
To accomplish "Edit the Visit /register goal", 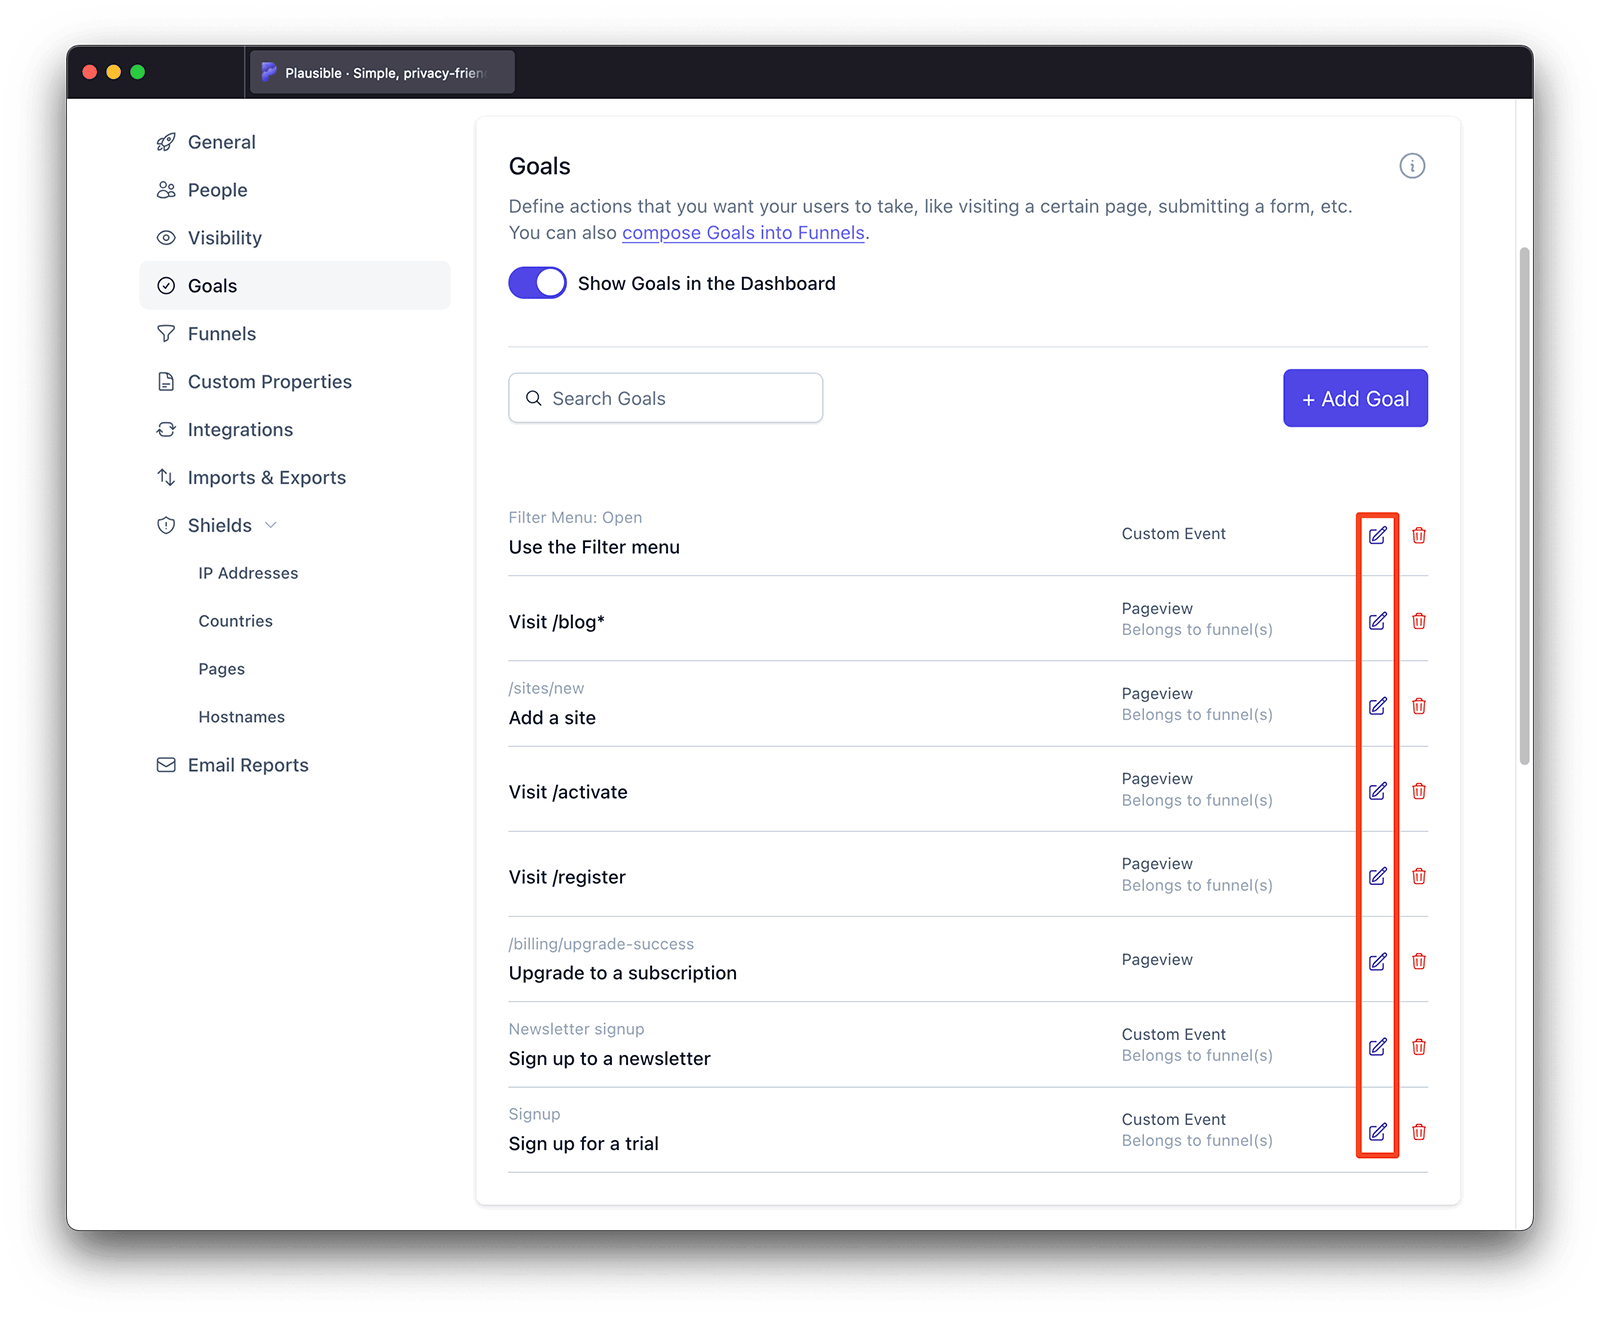I will pos(1377,876).
